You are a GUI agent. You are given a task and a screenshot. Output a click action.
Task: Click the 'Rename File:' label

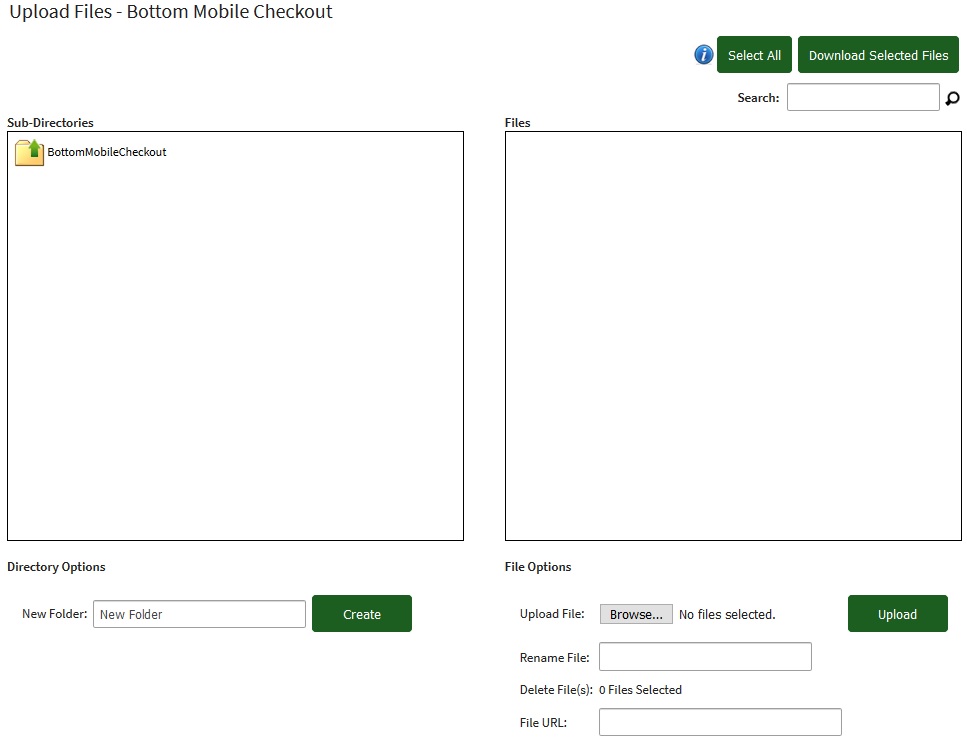click(x=554, y=658)
